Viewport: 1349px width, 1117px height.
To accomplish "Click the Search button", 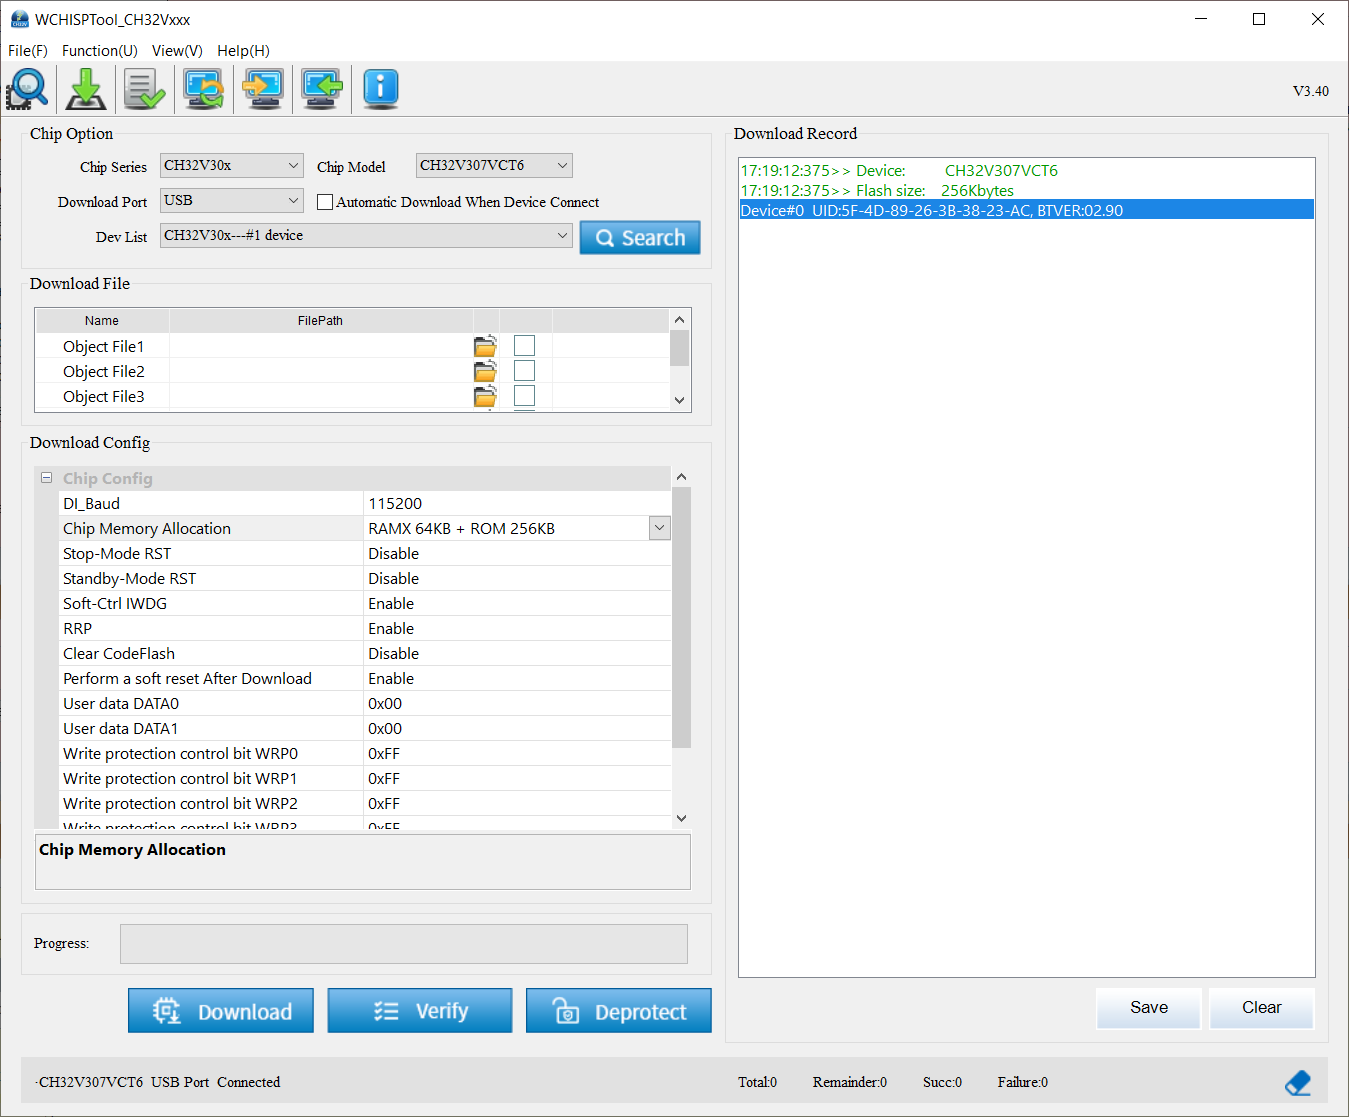I will click(x=640, y=238).
